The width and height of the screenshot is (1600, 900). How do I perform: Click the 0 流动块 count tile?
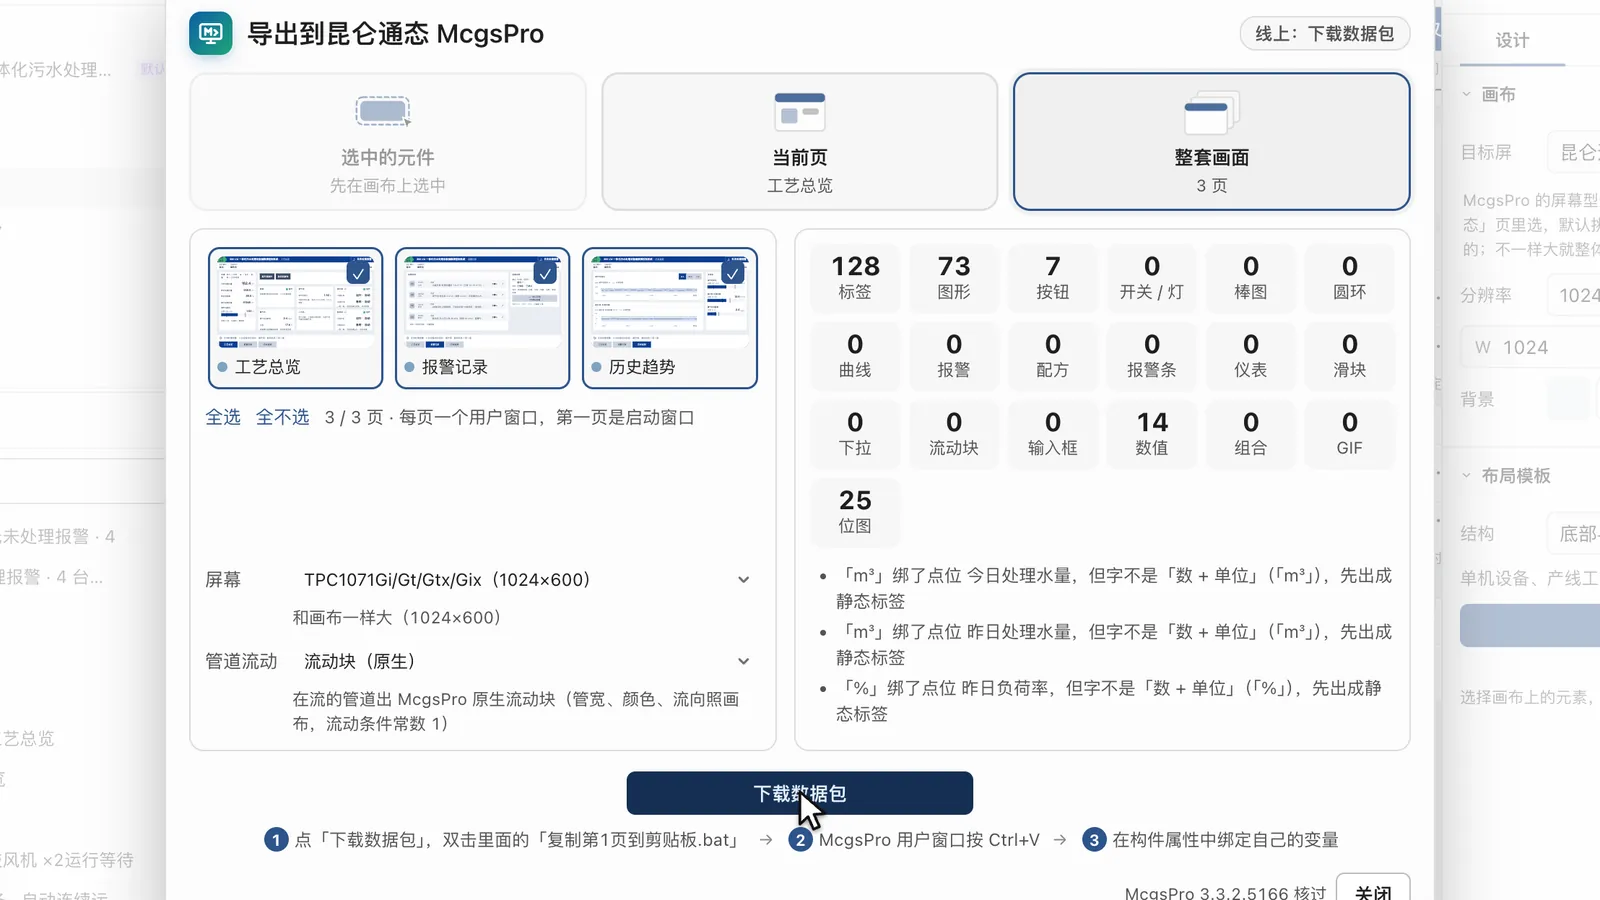[x=954, y=433]
